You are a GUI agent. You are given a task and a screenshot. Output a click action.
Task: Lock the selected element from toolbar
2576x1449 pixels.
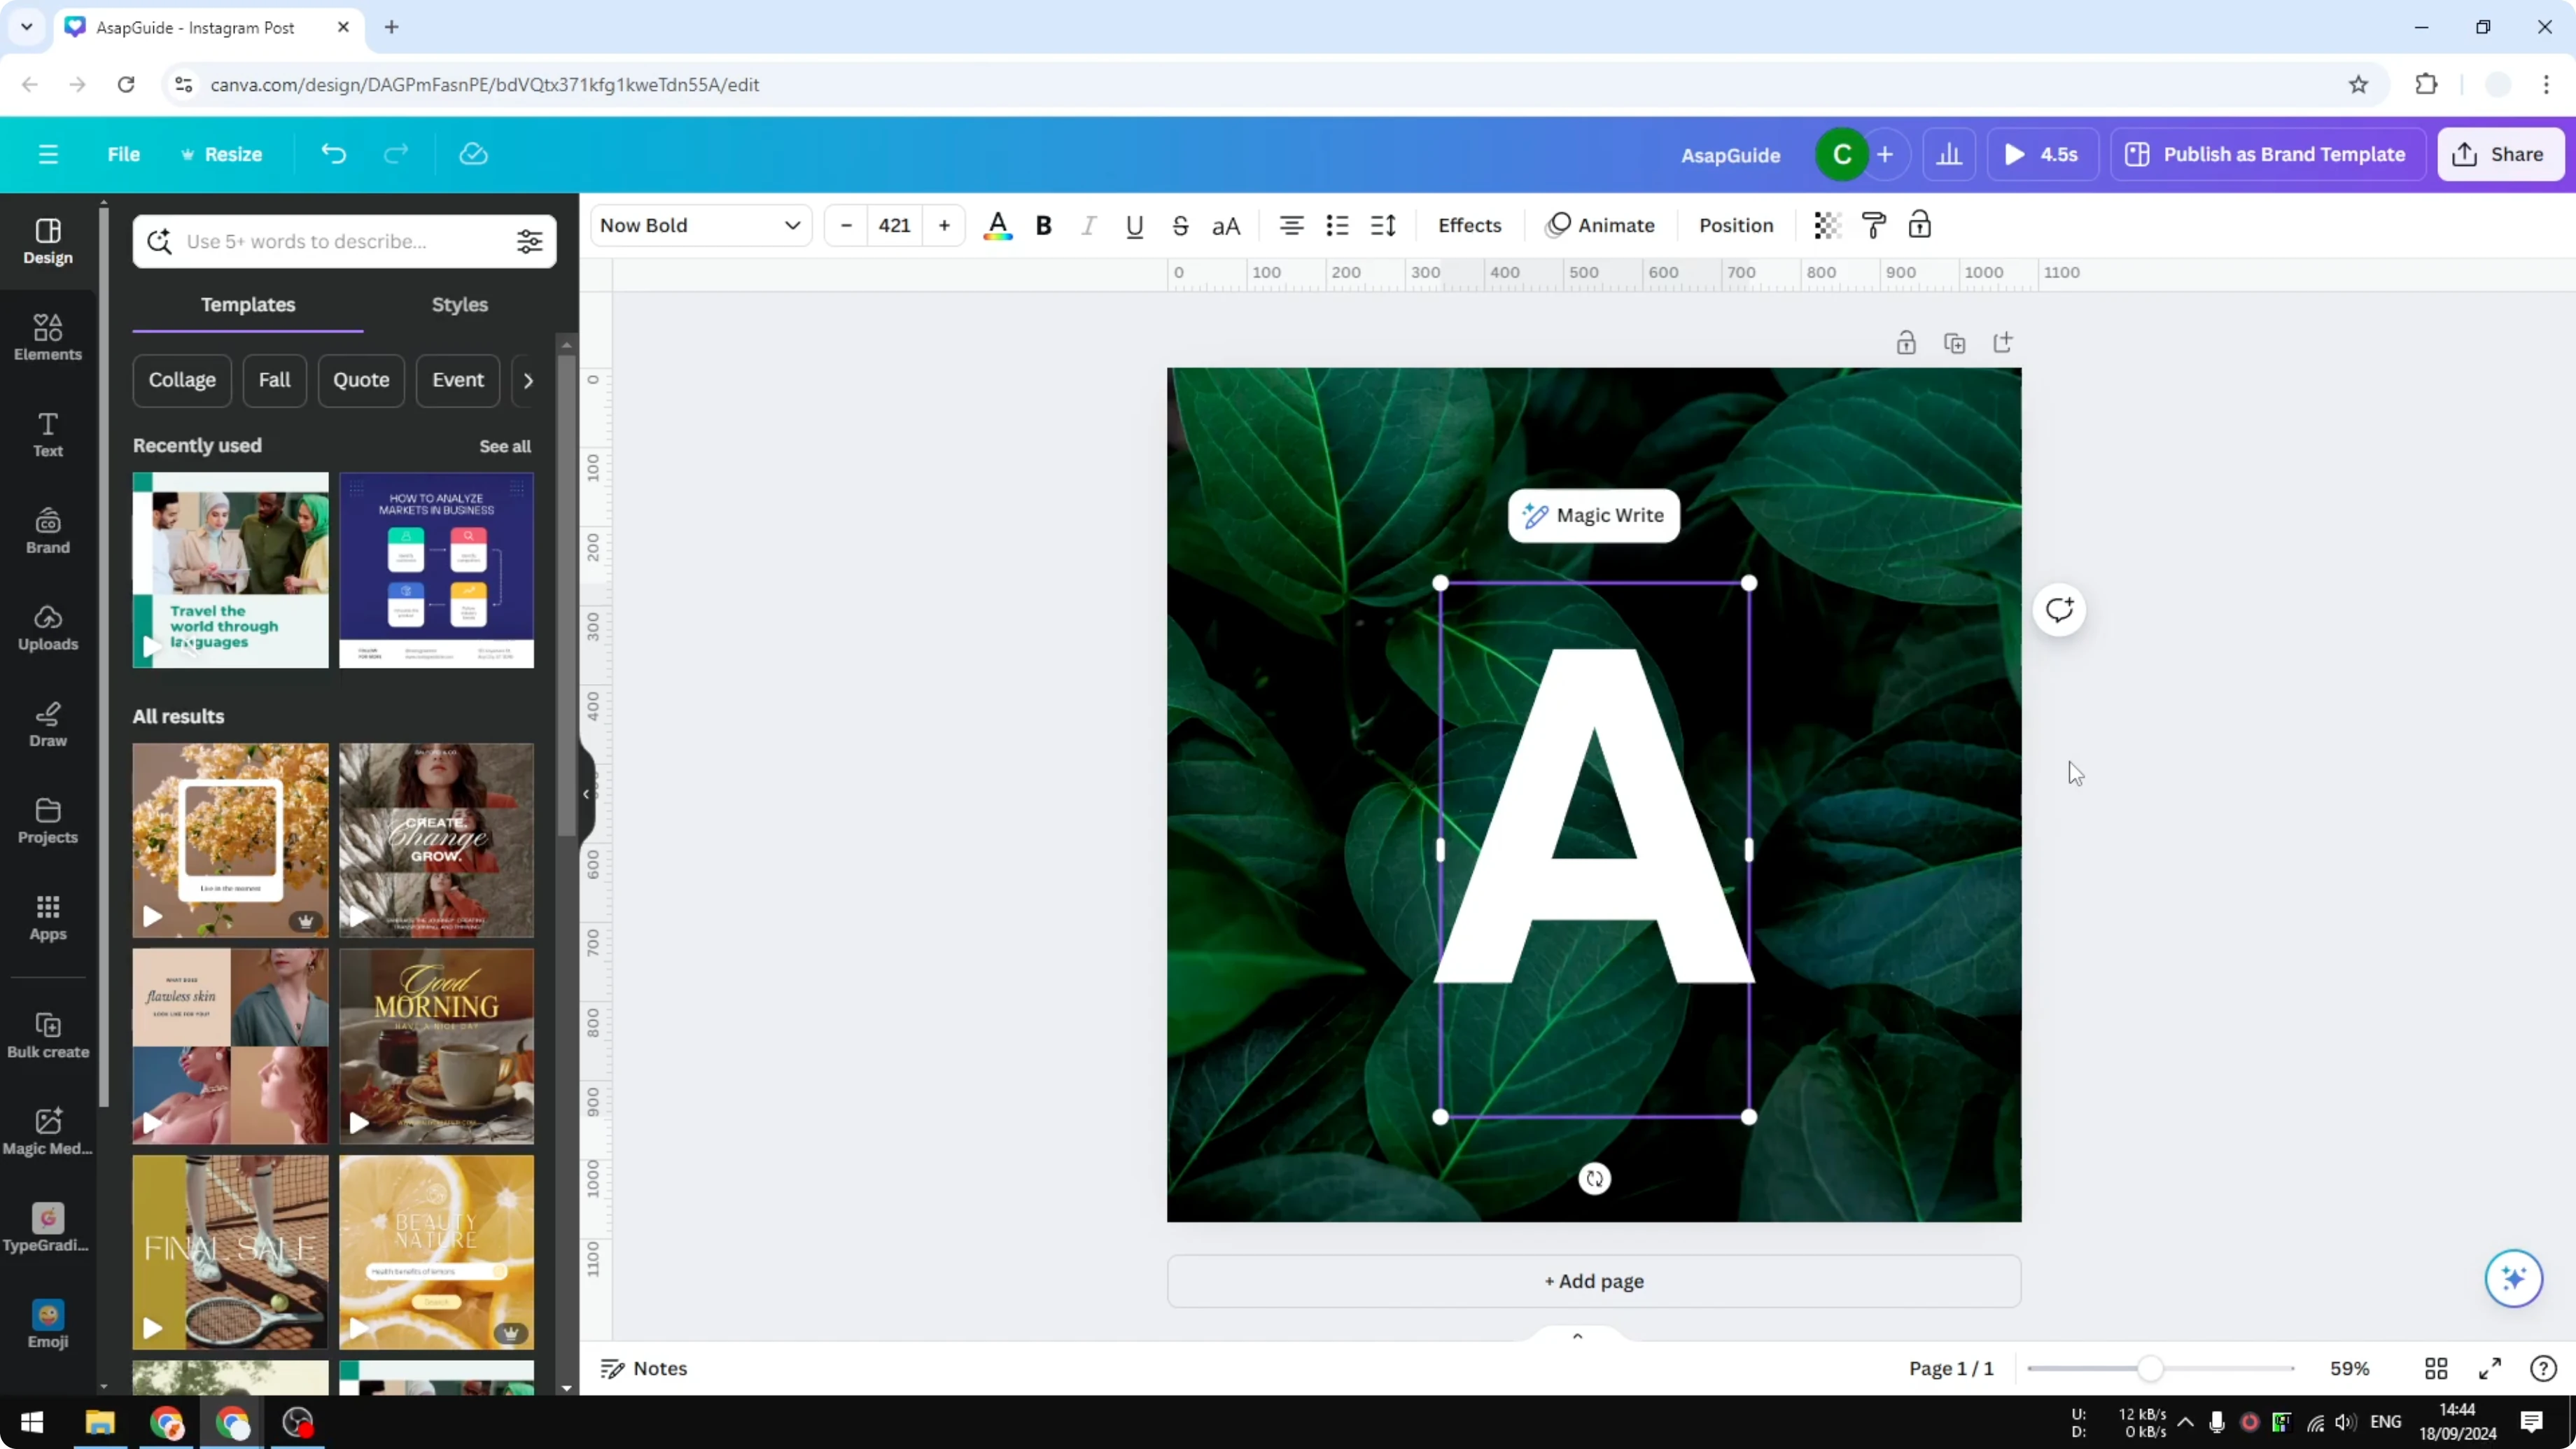(1919, 225)
